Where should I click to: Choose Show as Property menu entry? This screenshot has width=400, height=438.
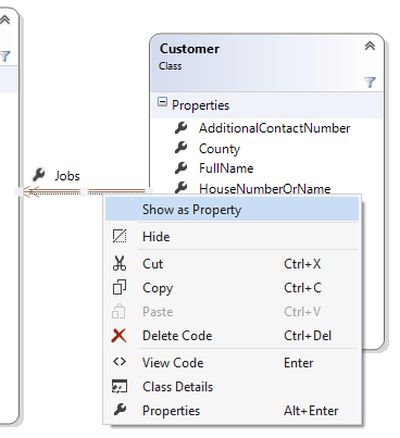232,209
